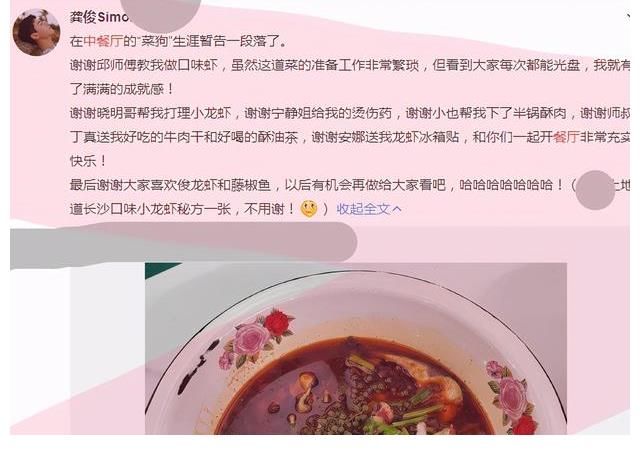The width and height of the screenshot is (640, 455).
Task: Click the red 餐厅 keyword after 一起开
Action: point(566,137)
